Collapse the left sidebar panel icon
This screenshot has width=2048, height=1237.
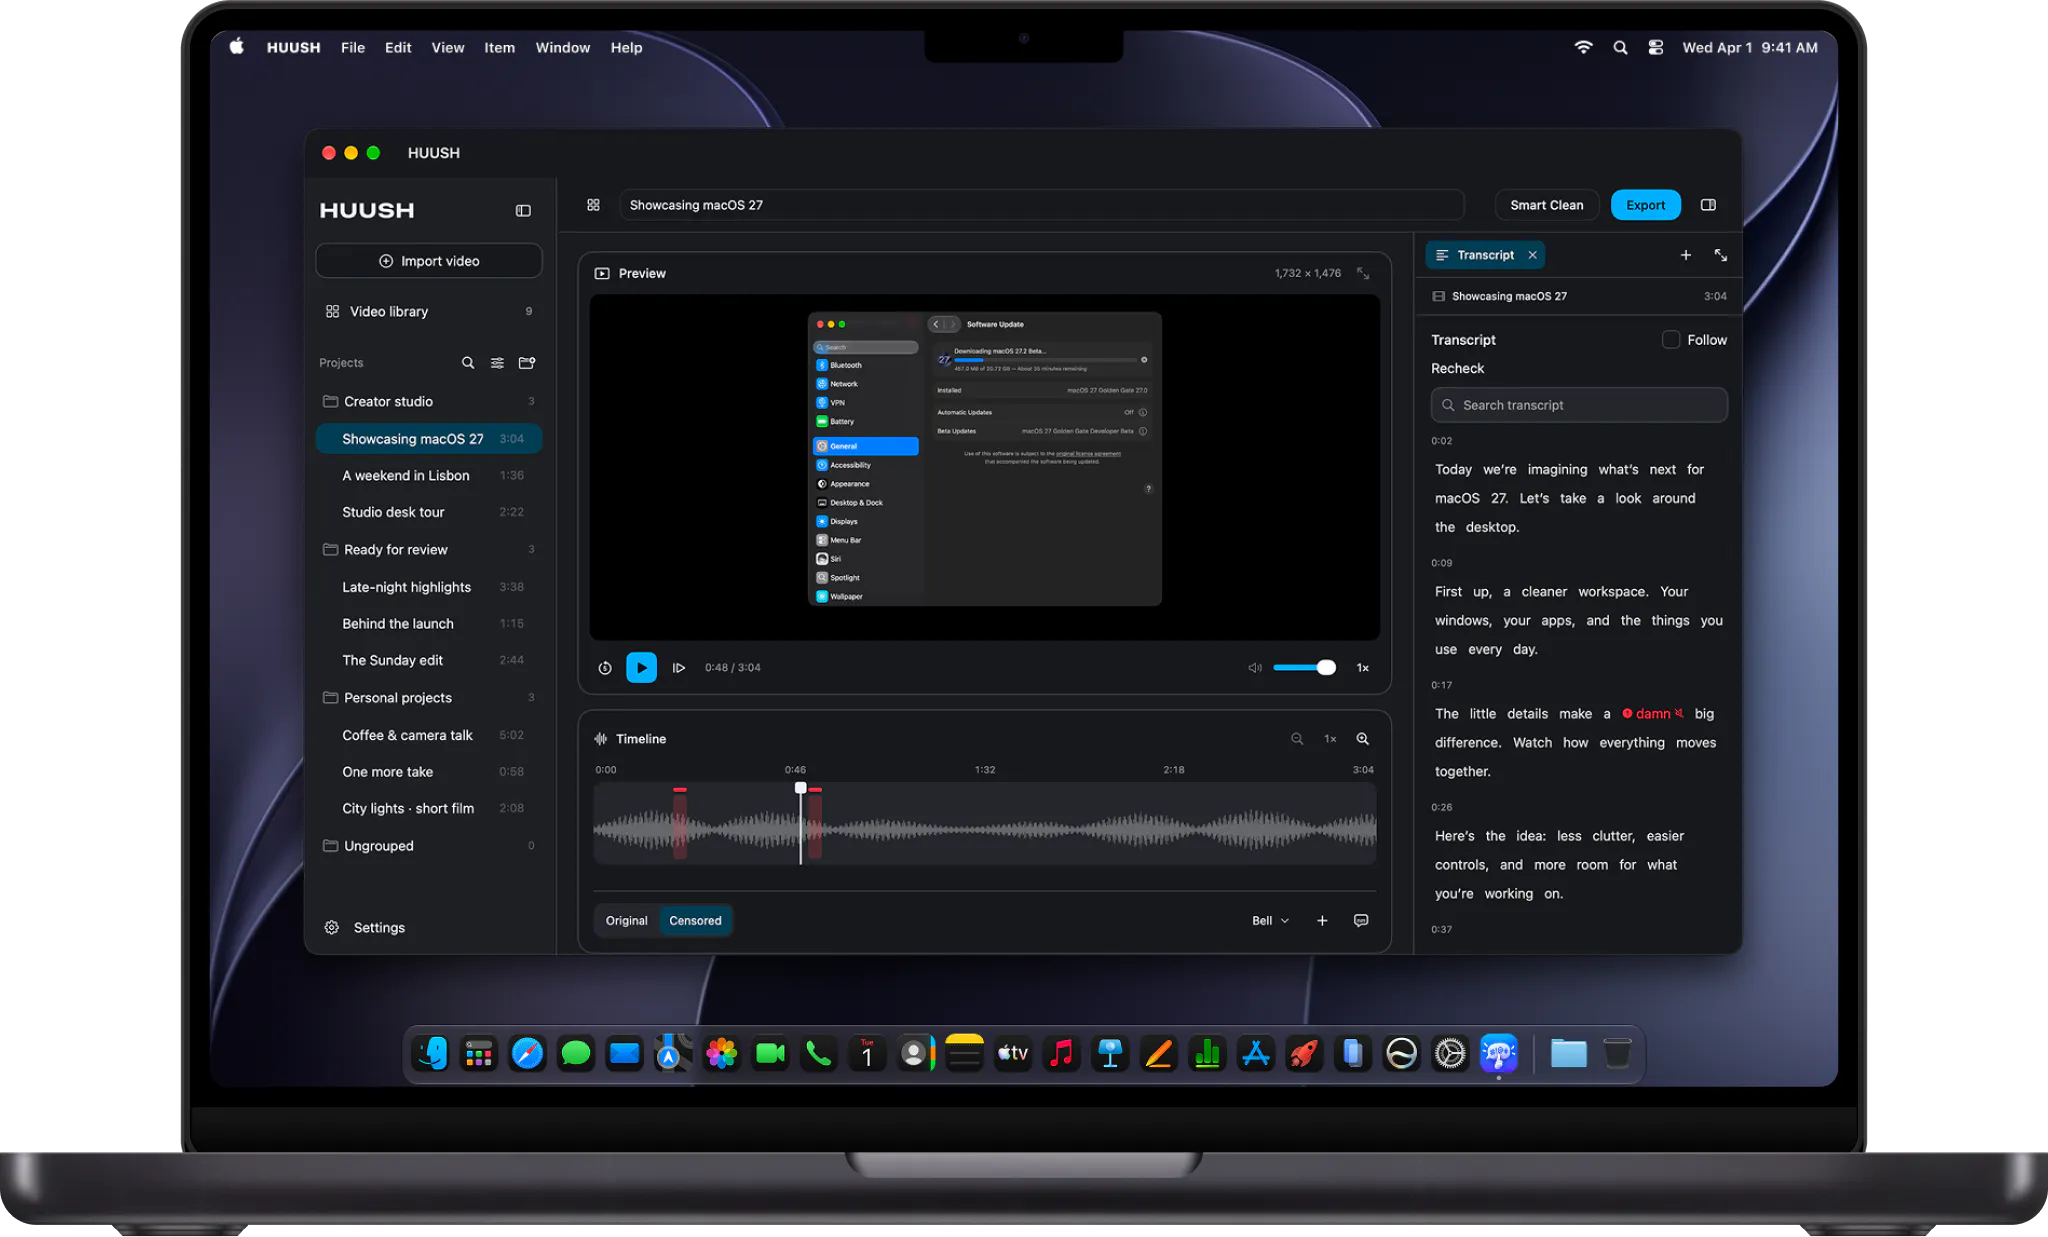pos(523,211)
